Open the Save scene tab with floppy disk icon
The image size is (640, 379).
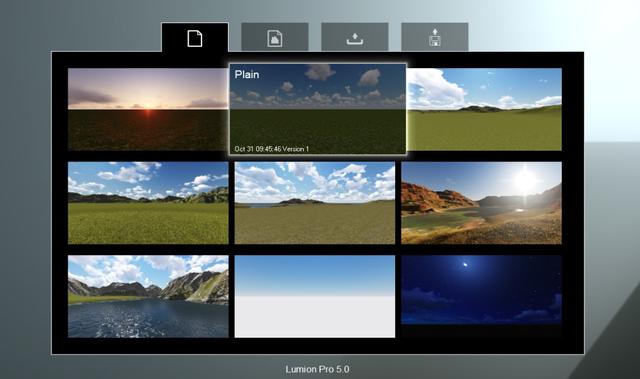click(x=435, y=38)
